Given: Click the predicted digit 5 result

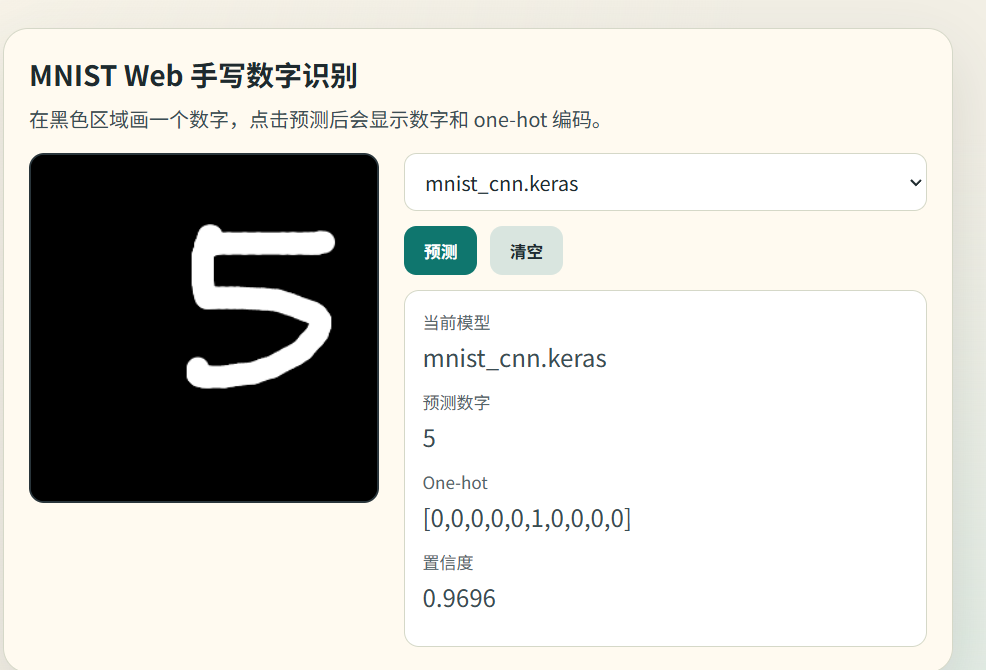Looking at the screenshot, I should [x=429, y=438].
